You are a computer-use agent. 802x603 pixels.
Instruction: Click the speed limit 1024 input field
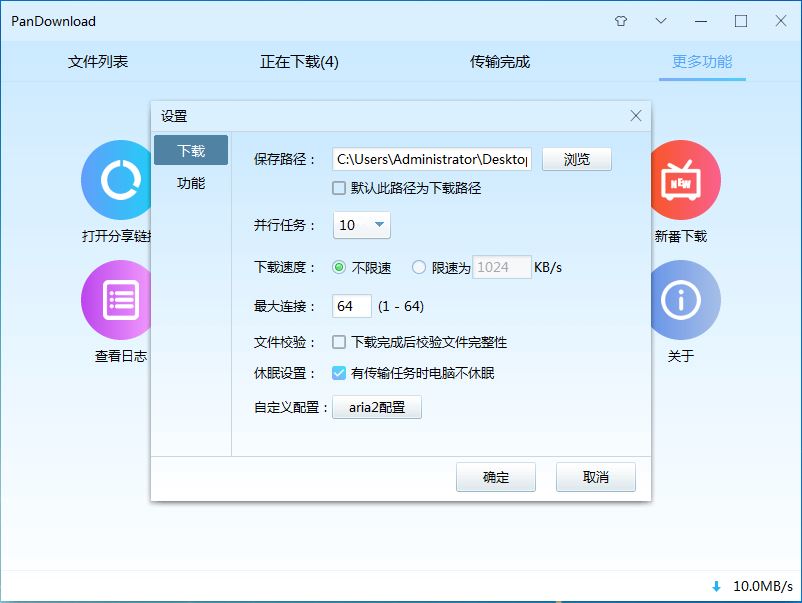[502, 267]
